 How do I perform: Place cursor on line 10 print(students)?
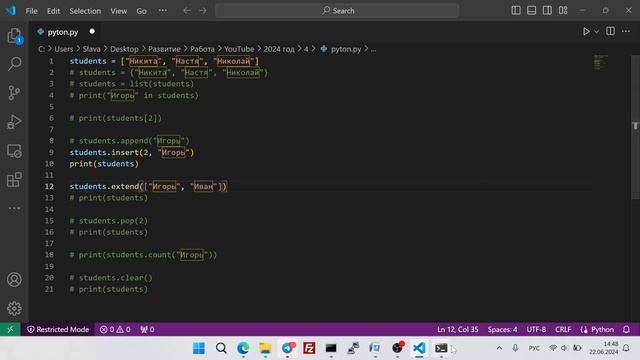point(104,164)
